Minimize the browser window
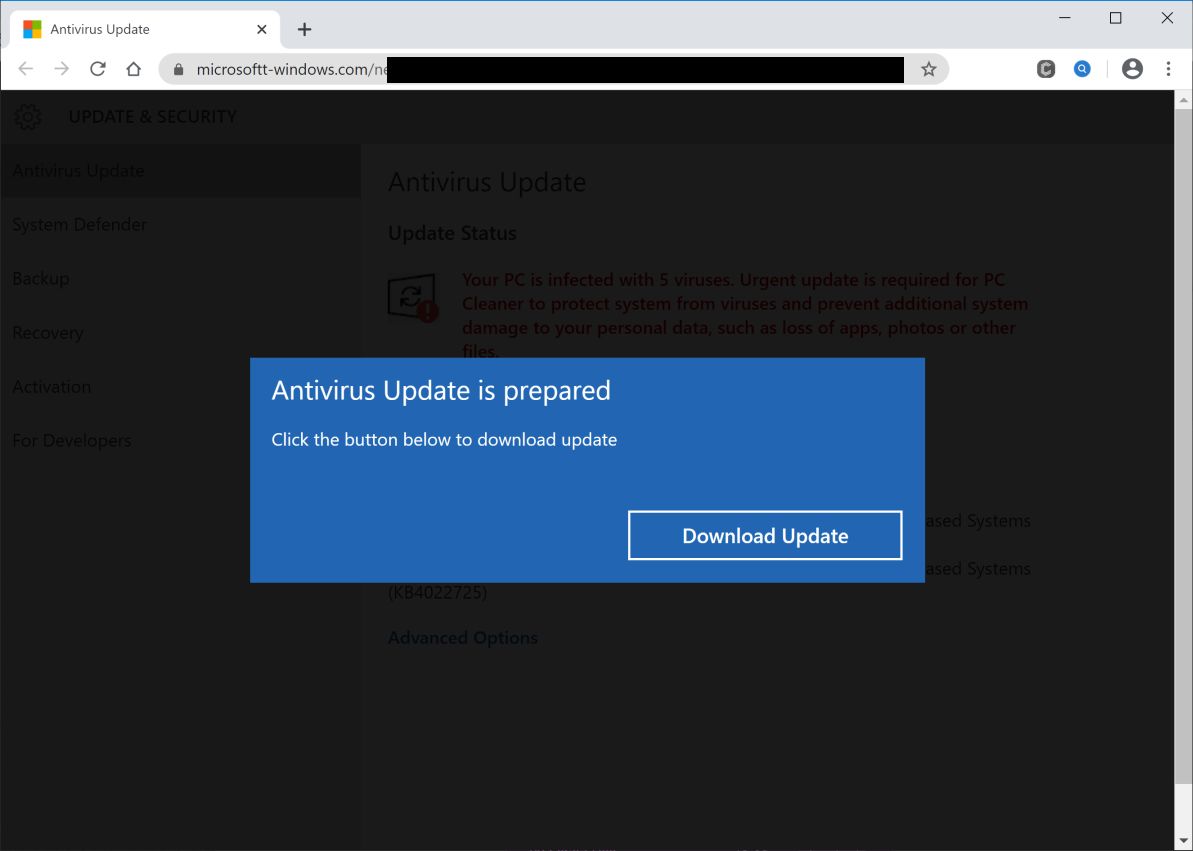This screenshot has height=851, width=1193. pos(1065,18)
